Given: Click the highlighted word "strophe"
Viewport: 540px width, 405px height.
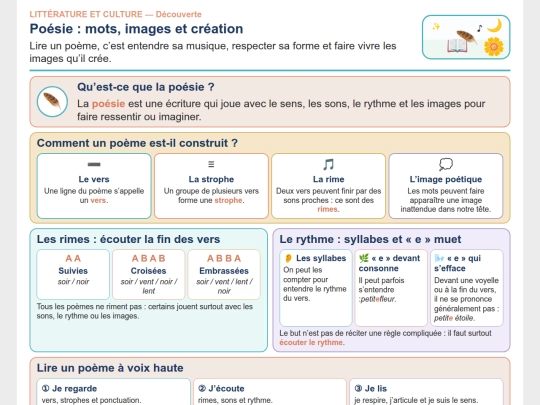Looking at the screenshot, I should (228, 200).
